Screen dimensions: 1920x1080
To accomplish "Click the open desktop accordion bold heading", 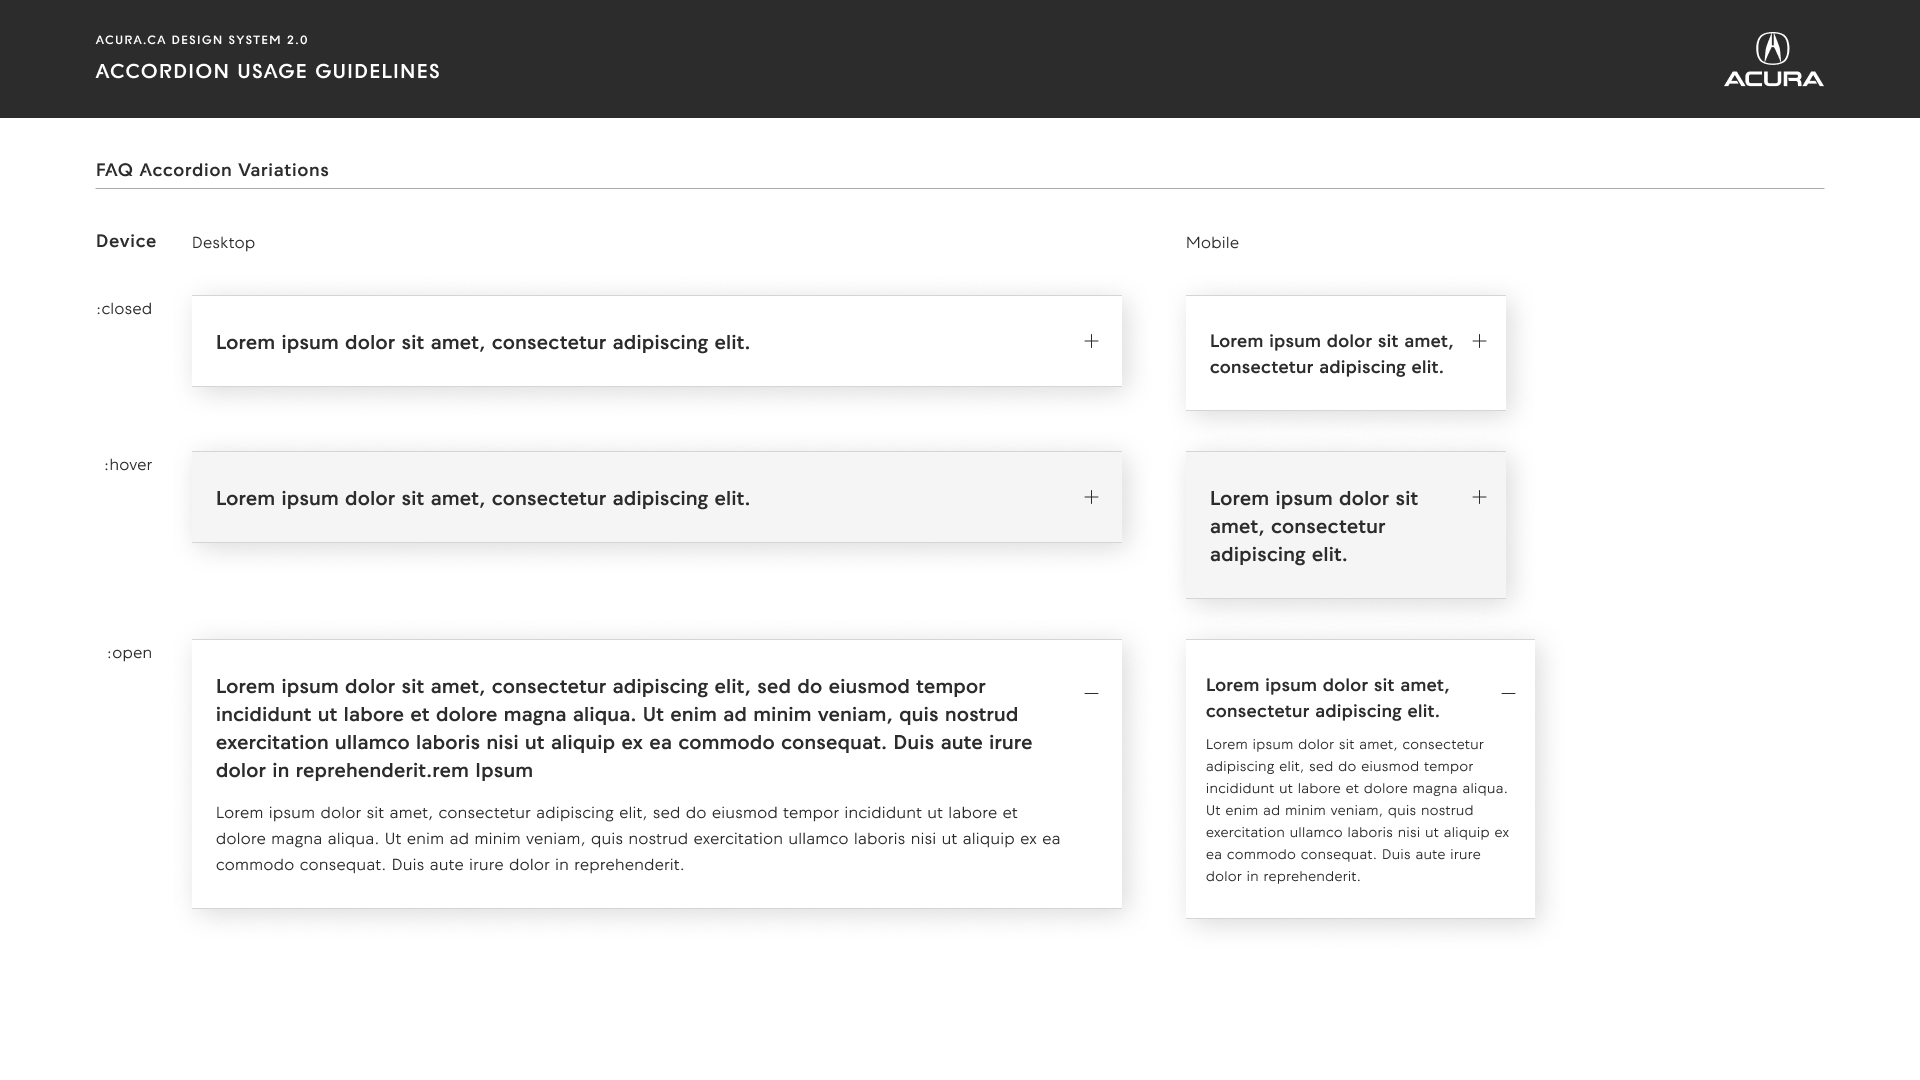I will tap(625, 728).
